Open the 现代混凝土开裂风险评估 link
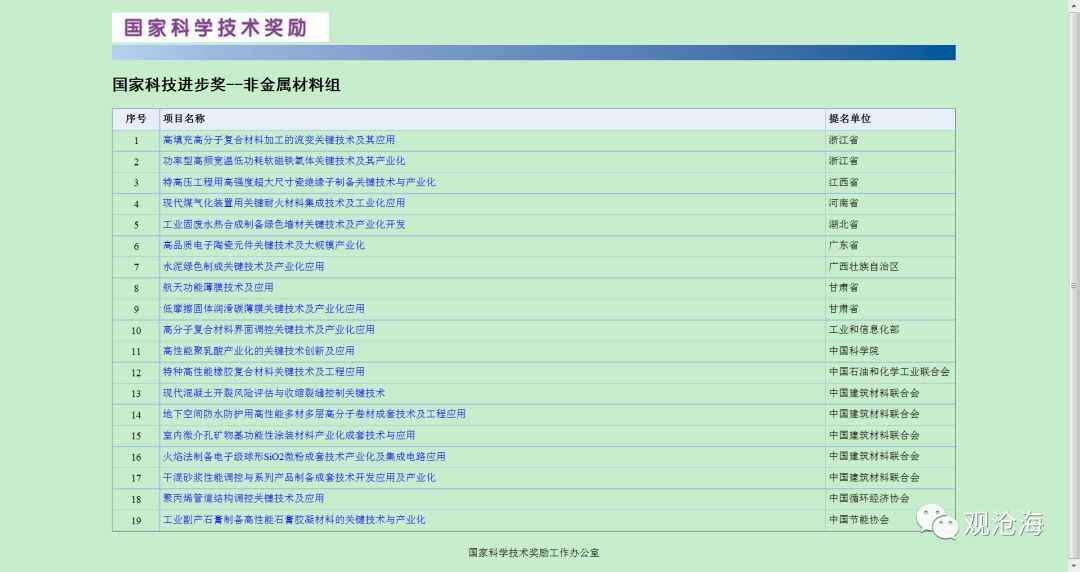The image size is (1080, 572). point(273,393)
